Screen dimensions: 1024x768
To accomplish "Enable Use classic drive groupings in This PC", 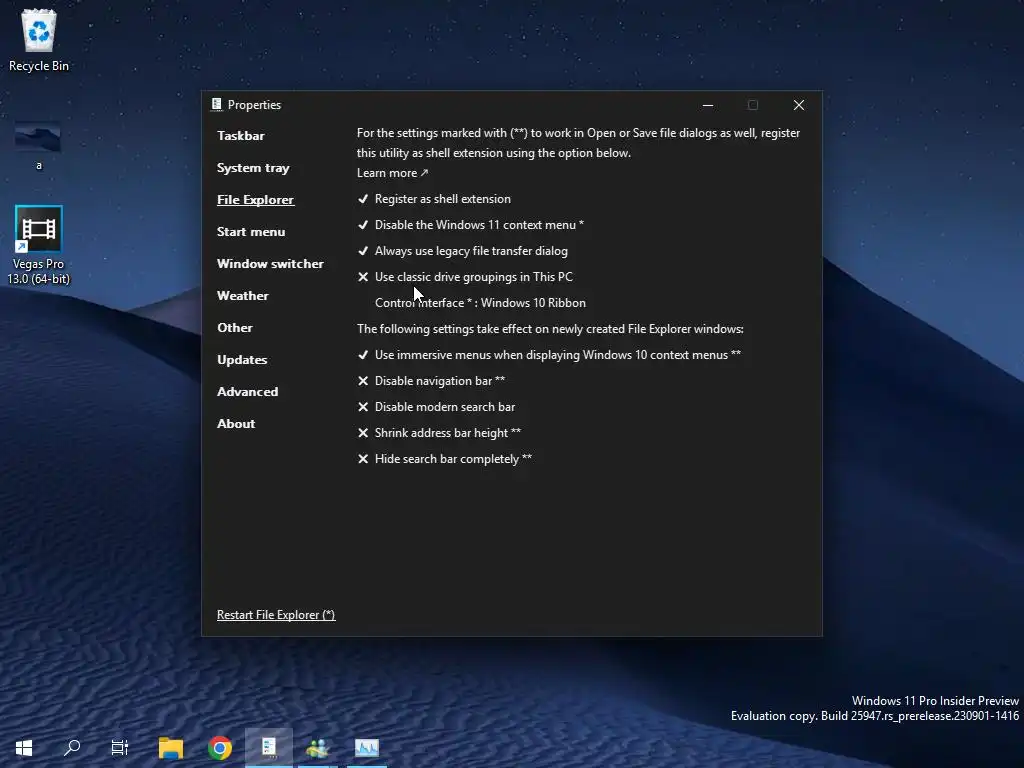I will (x=465, y=277).
